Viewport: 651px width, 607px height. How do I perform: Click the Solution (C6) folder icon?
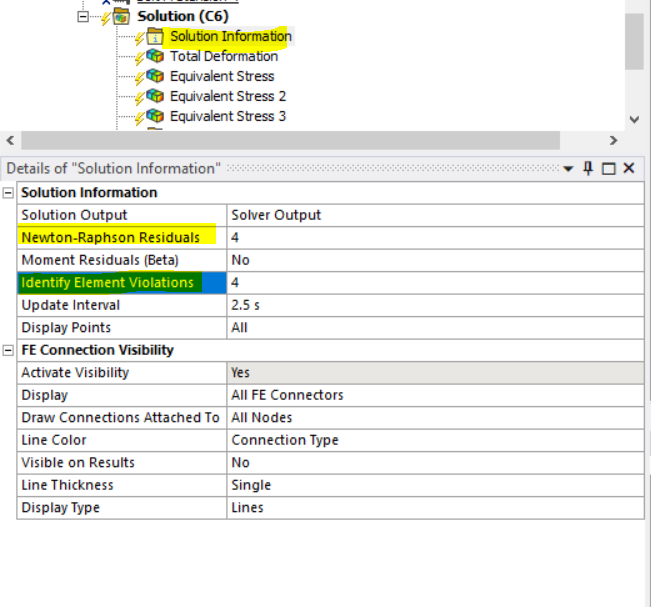point(121,16)
